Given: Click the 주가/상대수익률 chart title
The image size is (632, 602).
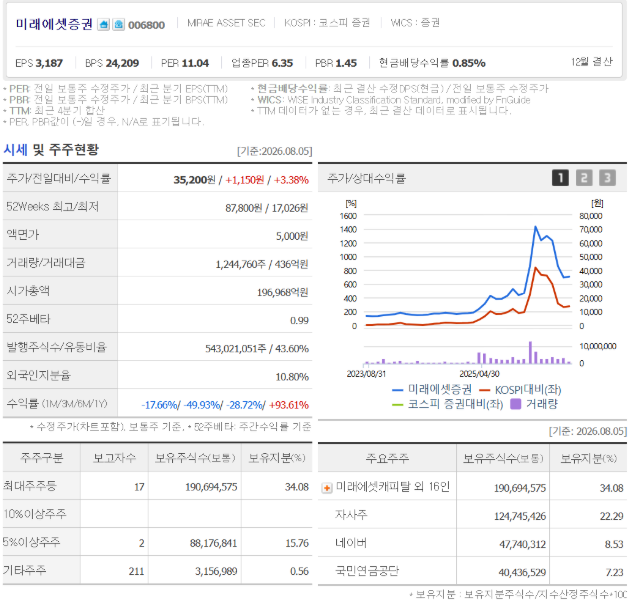Looking at the screenshot, I should point(366,178).
